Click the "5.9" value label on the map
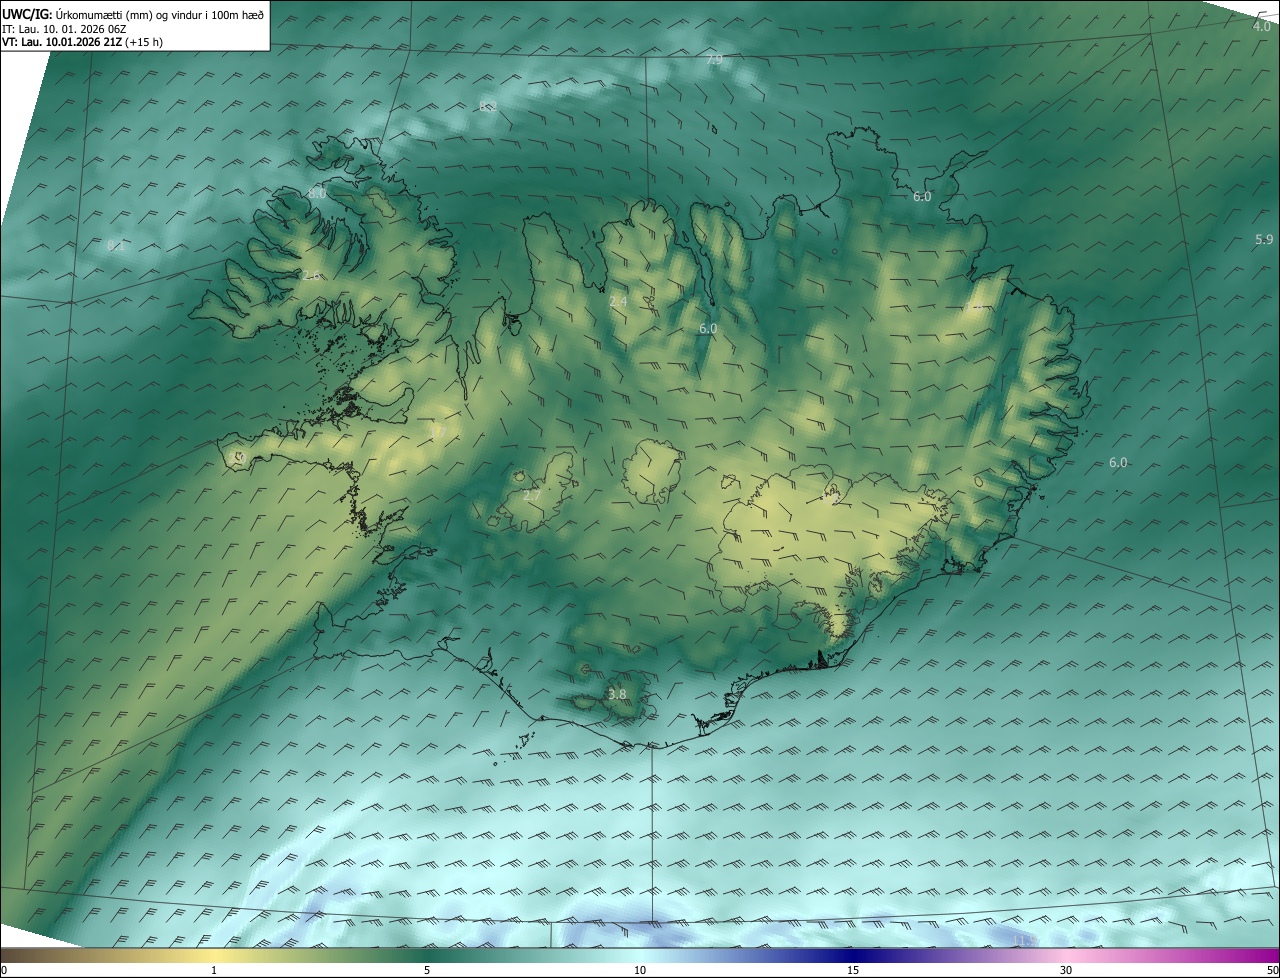The height and width of the screenshot is (978, 1280). click(1264, 240)
